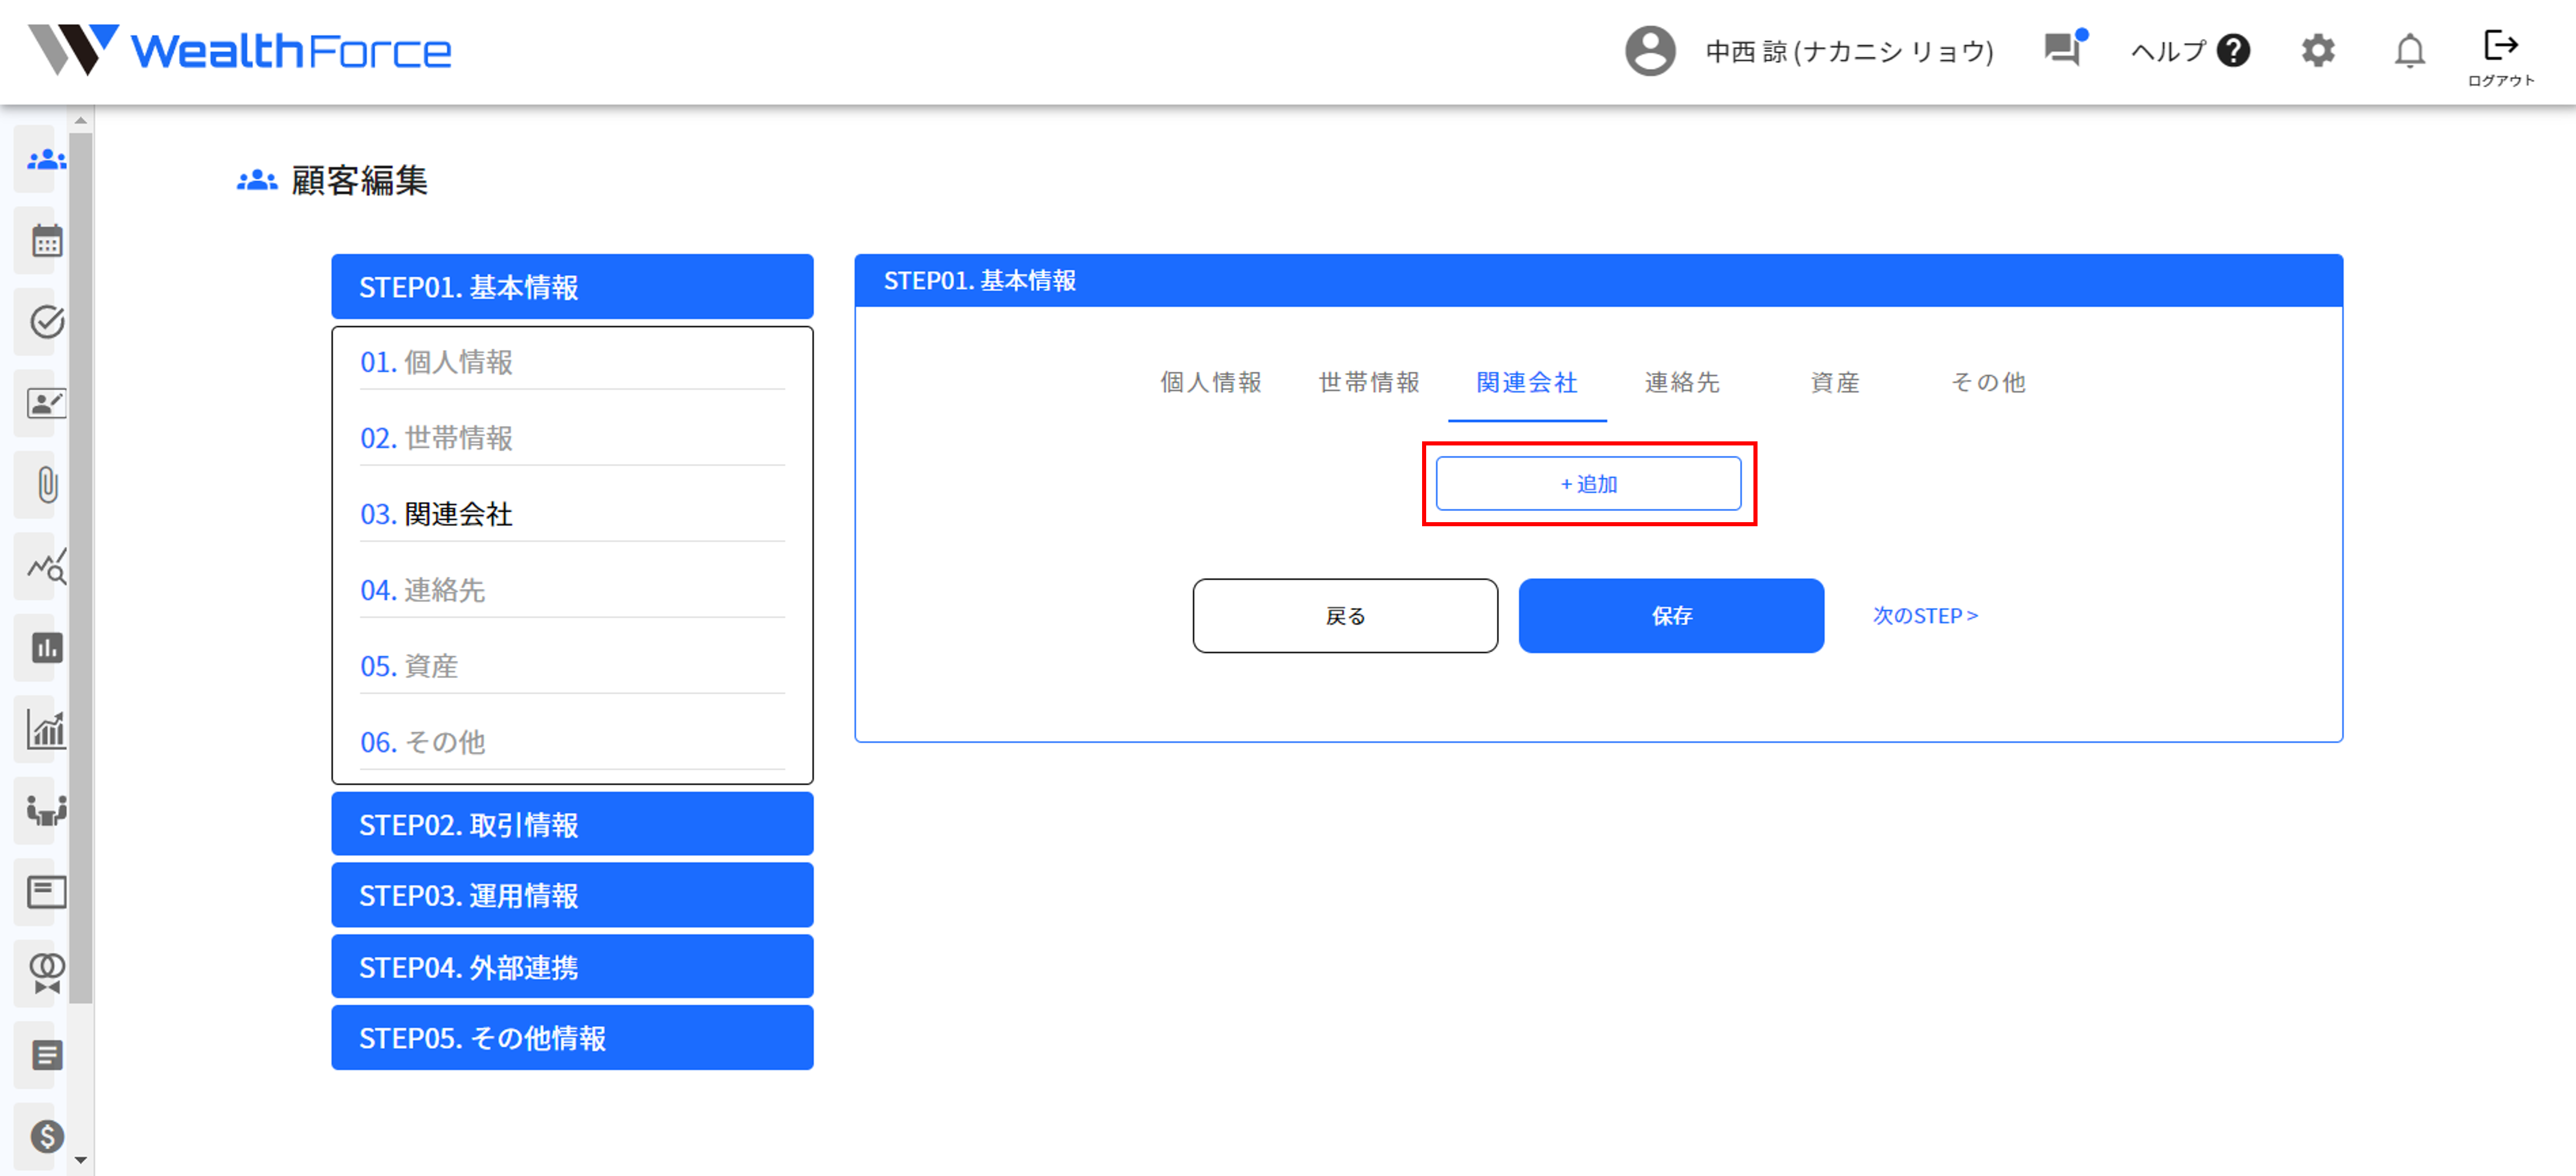The height and width of the screenshot is (1176, 2576).
Task: Select 06. その他 in step list
Action: [x=572, y=742]
